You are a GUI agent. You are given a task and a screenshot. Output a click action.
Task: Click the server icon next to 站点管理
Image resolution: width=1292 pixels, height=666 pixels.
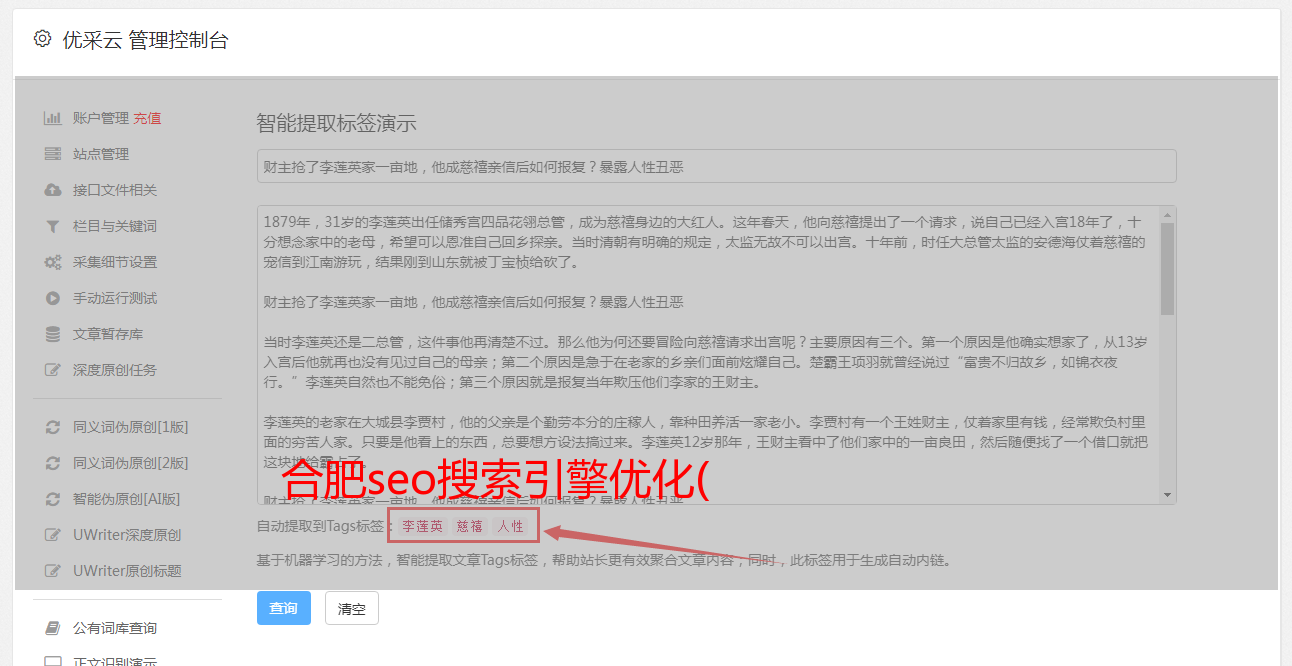(x=53, y=154)
